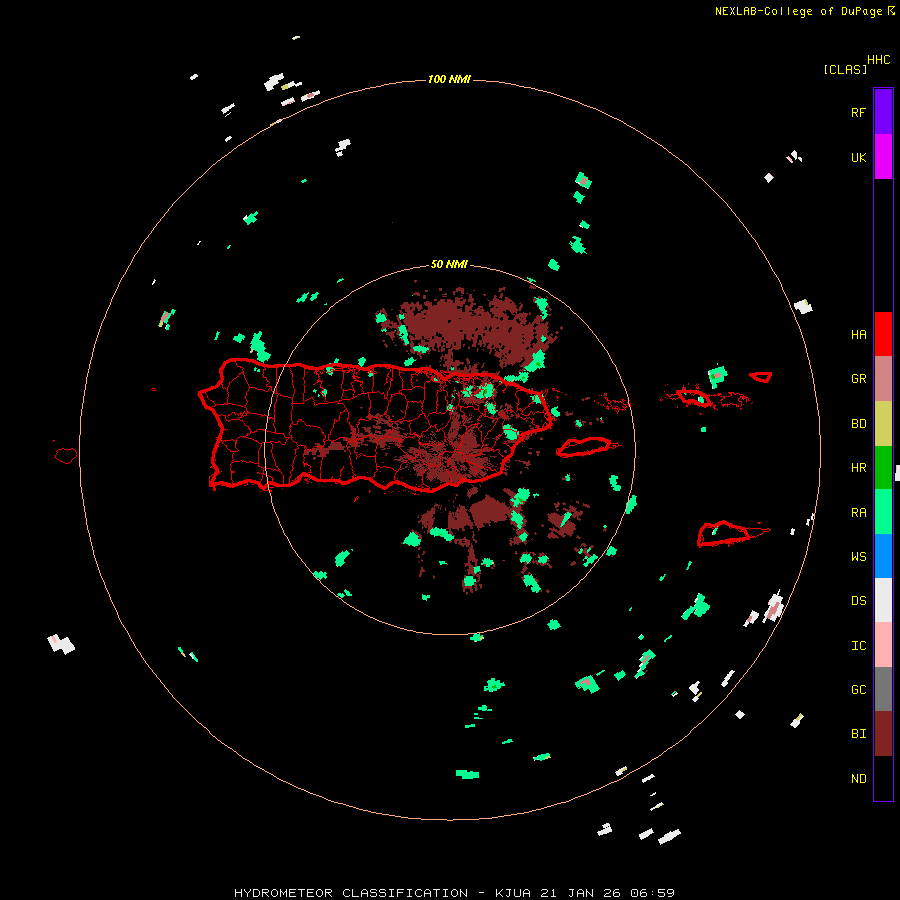The image size is (900, 900).
Task: Click the 100 NMI range ring label
Action: tap(449, 79)
